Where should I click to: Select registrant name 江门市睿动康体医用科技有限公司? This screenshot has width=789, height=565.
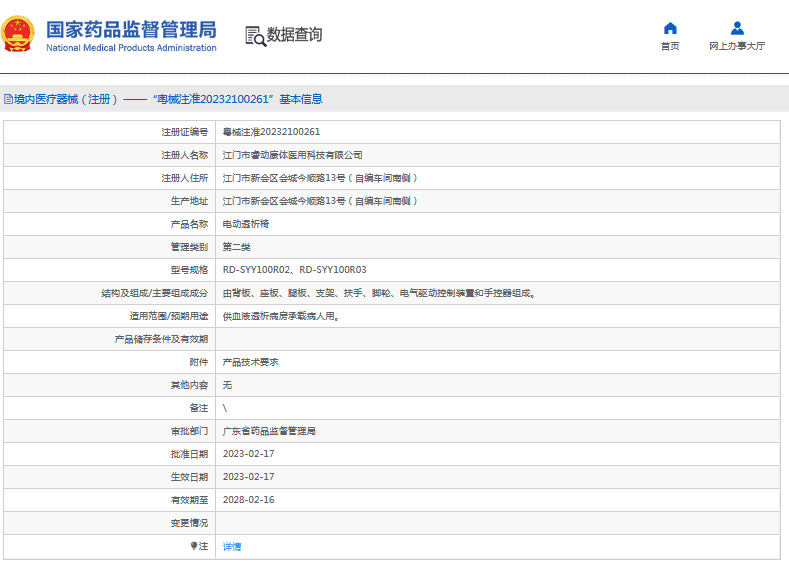[x=292, y=155]
